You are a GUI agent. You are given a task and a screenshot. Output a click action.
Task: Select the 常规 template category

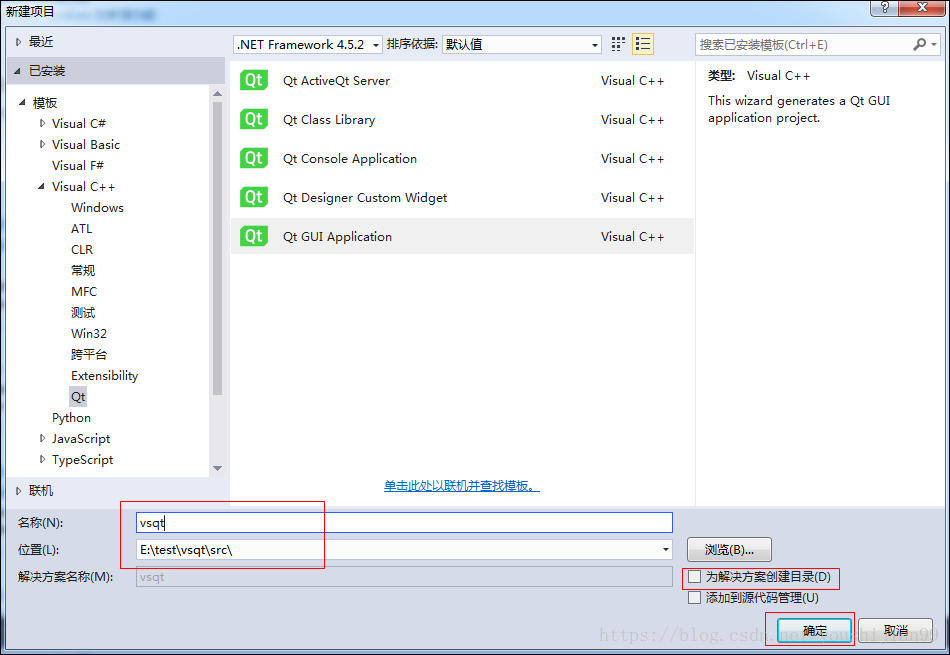[83, 271]
